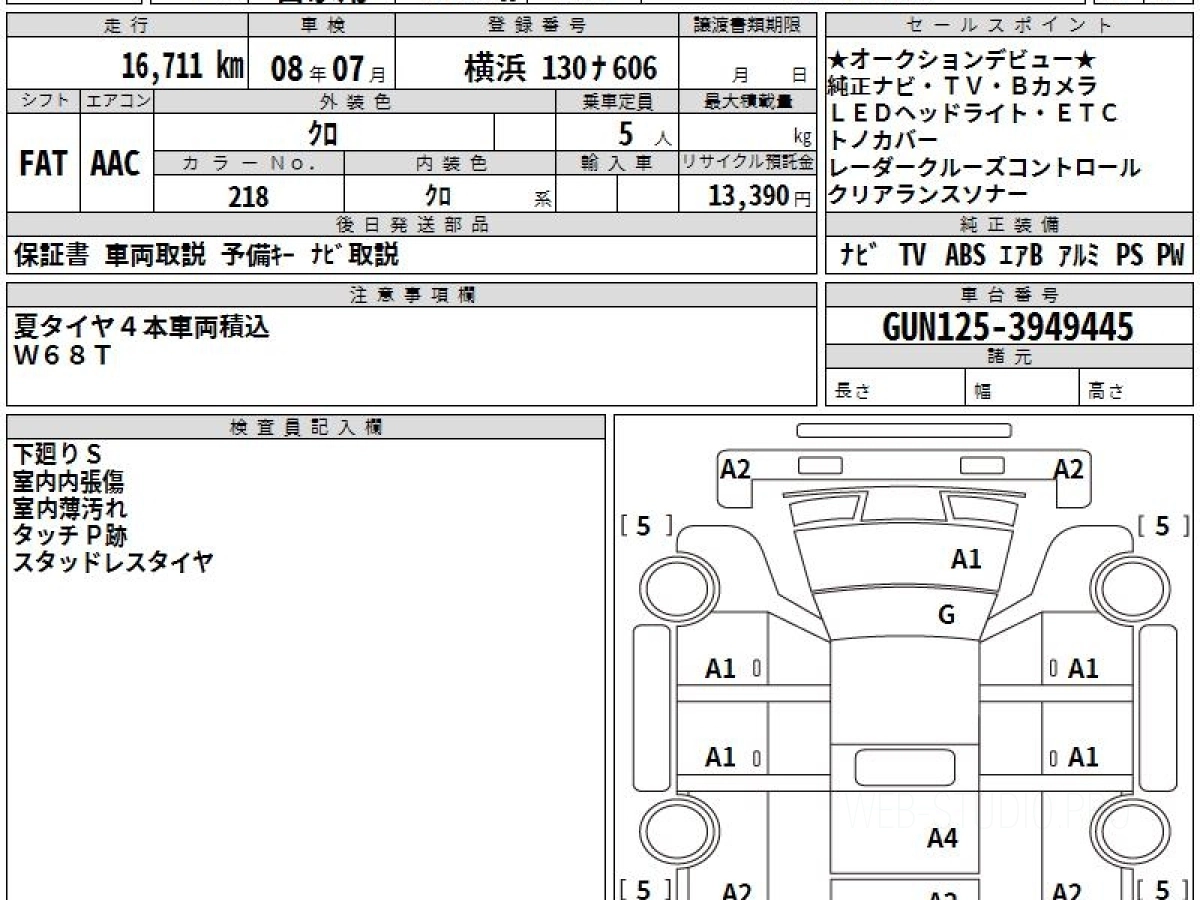Screen dimensions: 1200x900
Task: Select the seating capacity 5人
Action: (x=644, y=134)
